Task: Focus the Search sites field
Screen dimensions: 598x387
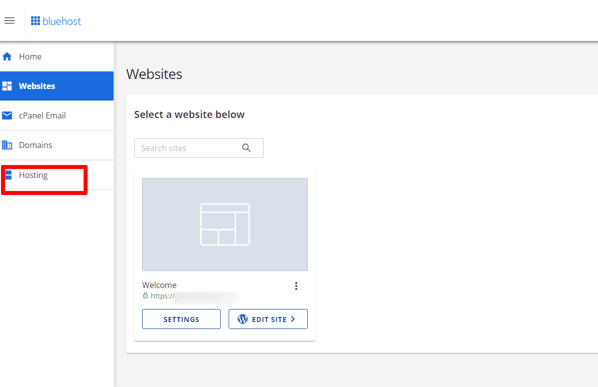Action: pos(199,148)
